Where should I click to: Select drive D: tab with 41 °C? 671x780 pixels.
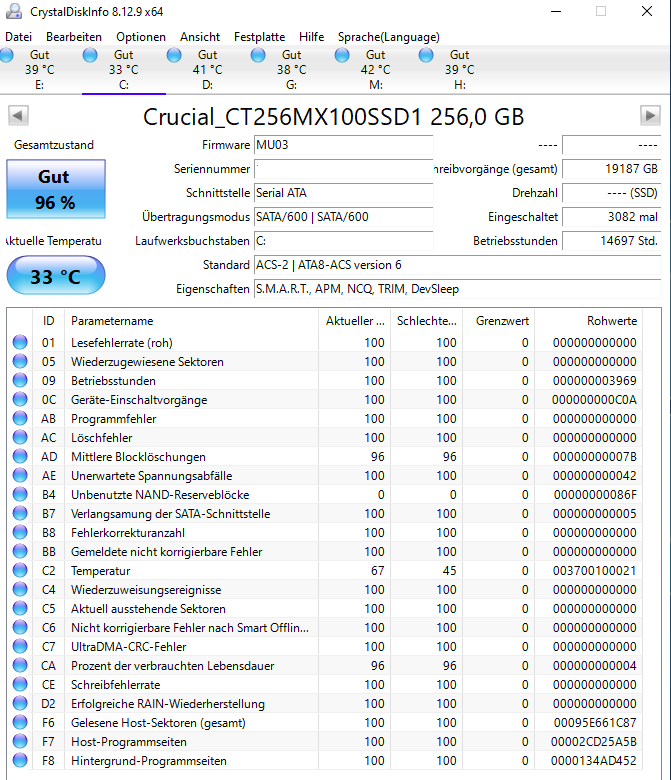coord(208,70)
